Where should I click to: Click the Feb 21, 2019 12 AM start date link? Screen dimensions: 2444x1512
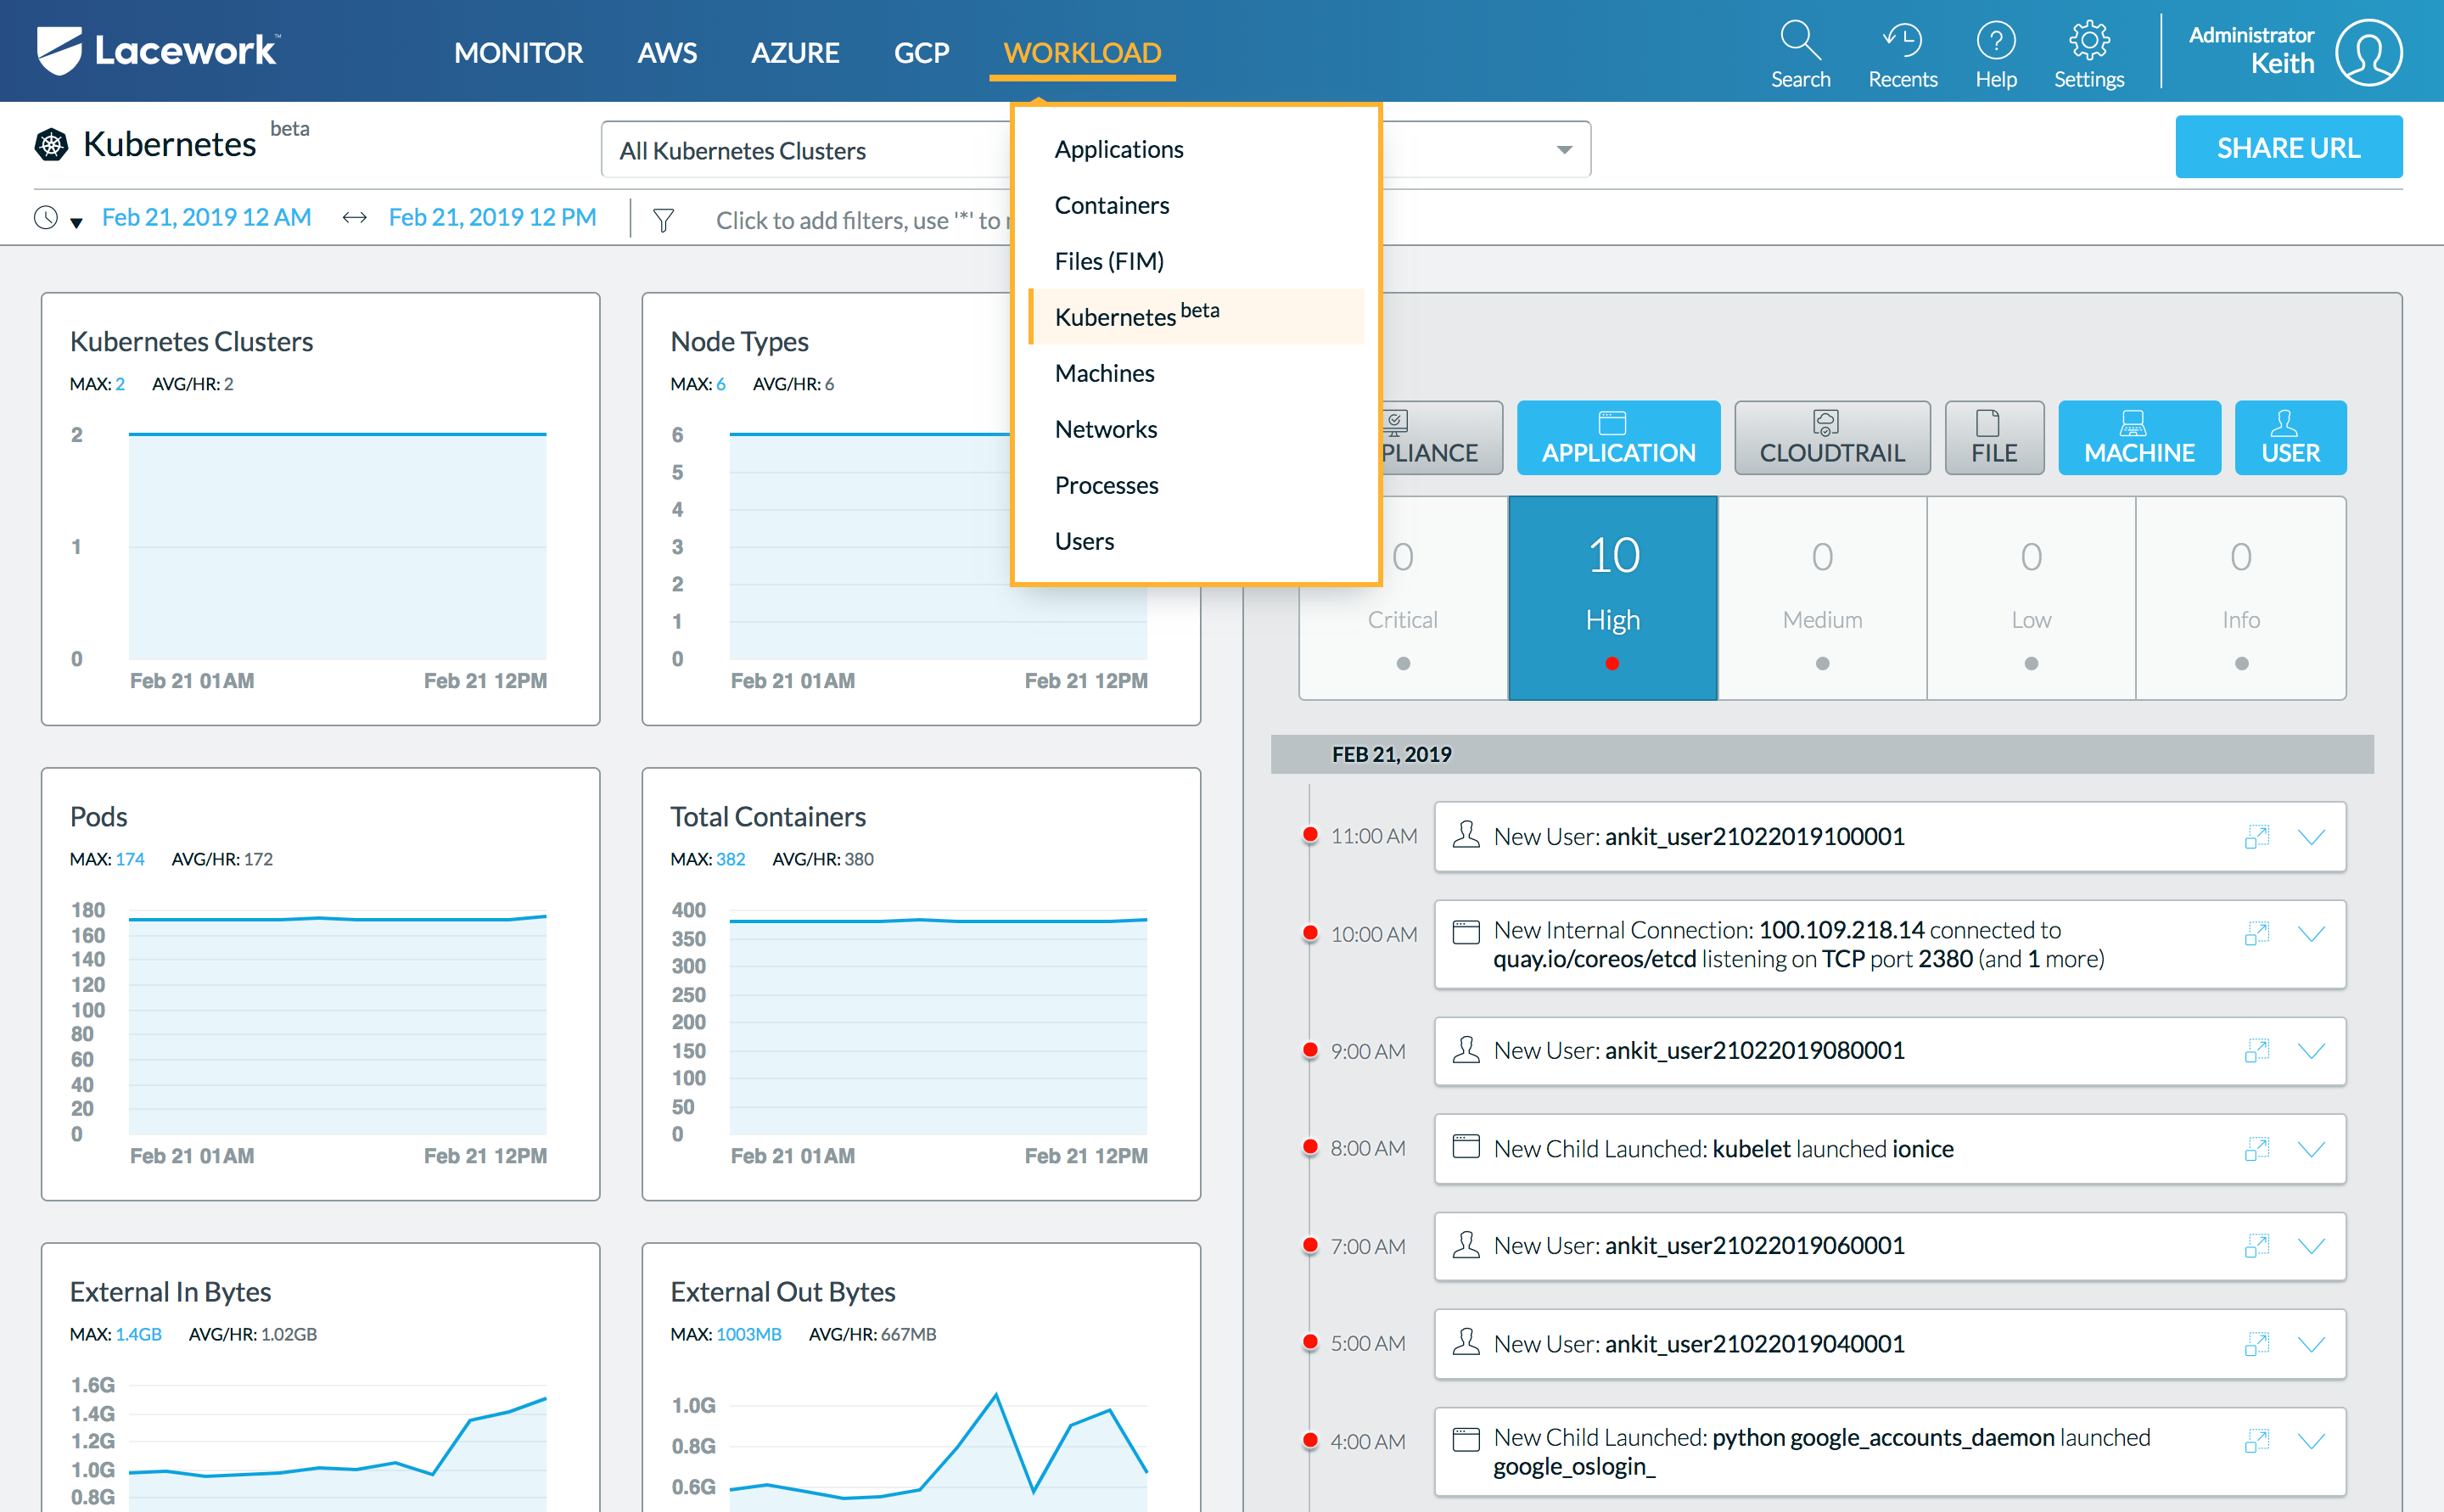[206, 217]
